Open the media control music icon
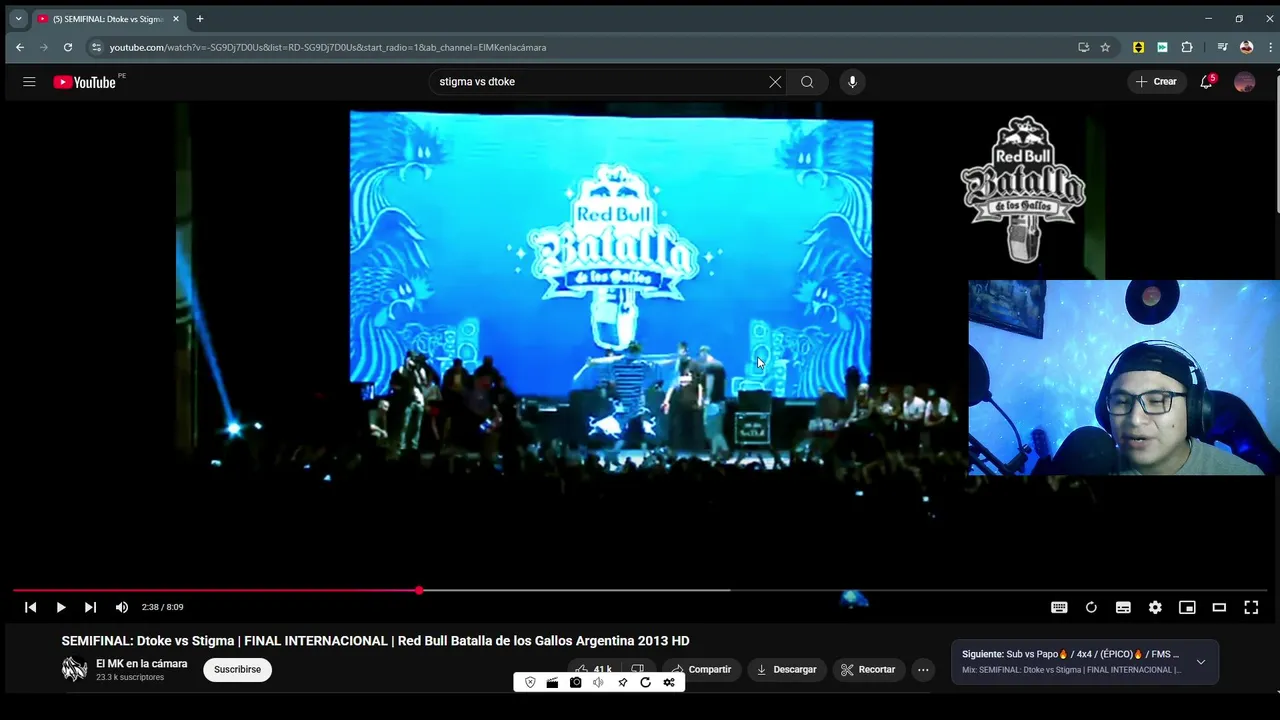Image resolution: width=1280 pixels, height=720 pixels. click(1222, 47)
